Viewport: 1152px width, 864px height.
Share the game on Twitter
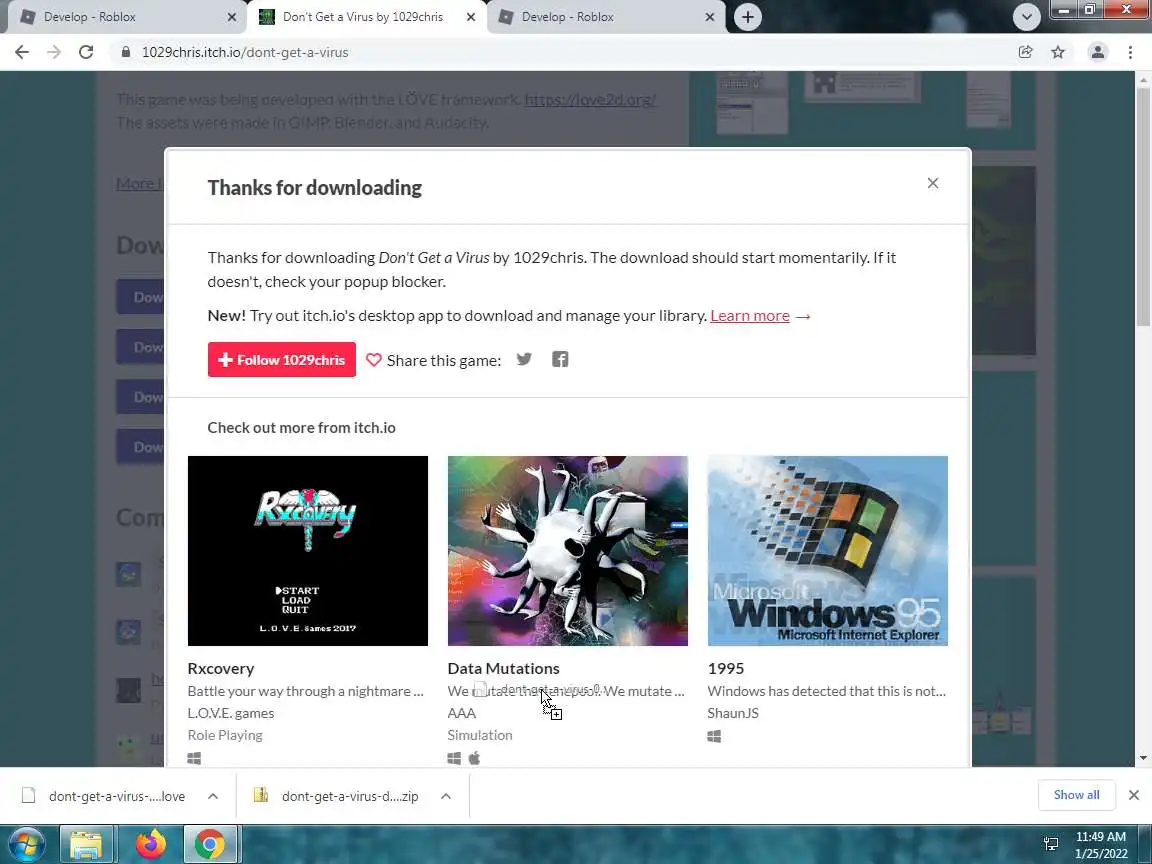524,359
